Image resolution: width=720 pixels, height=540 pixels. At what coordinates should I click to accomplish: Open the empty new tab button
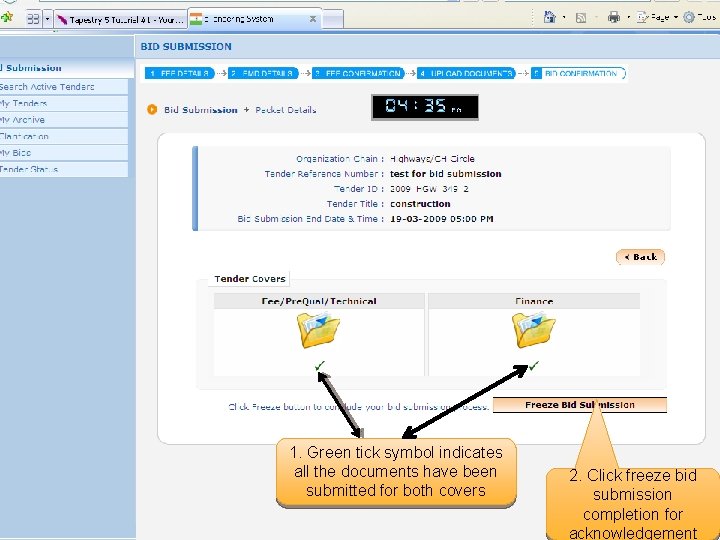tap(333, 19)
